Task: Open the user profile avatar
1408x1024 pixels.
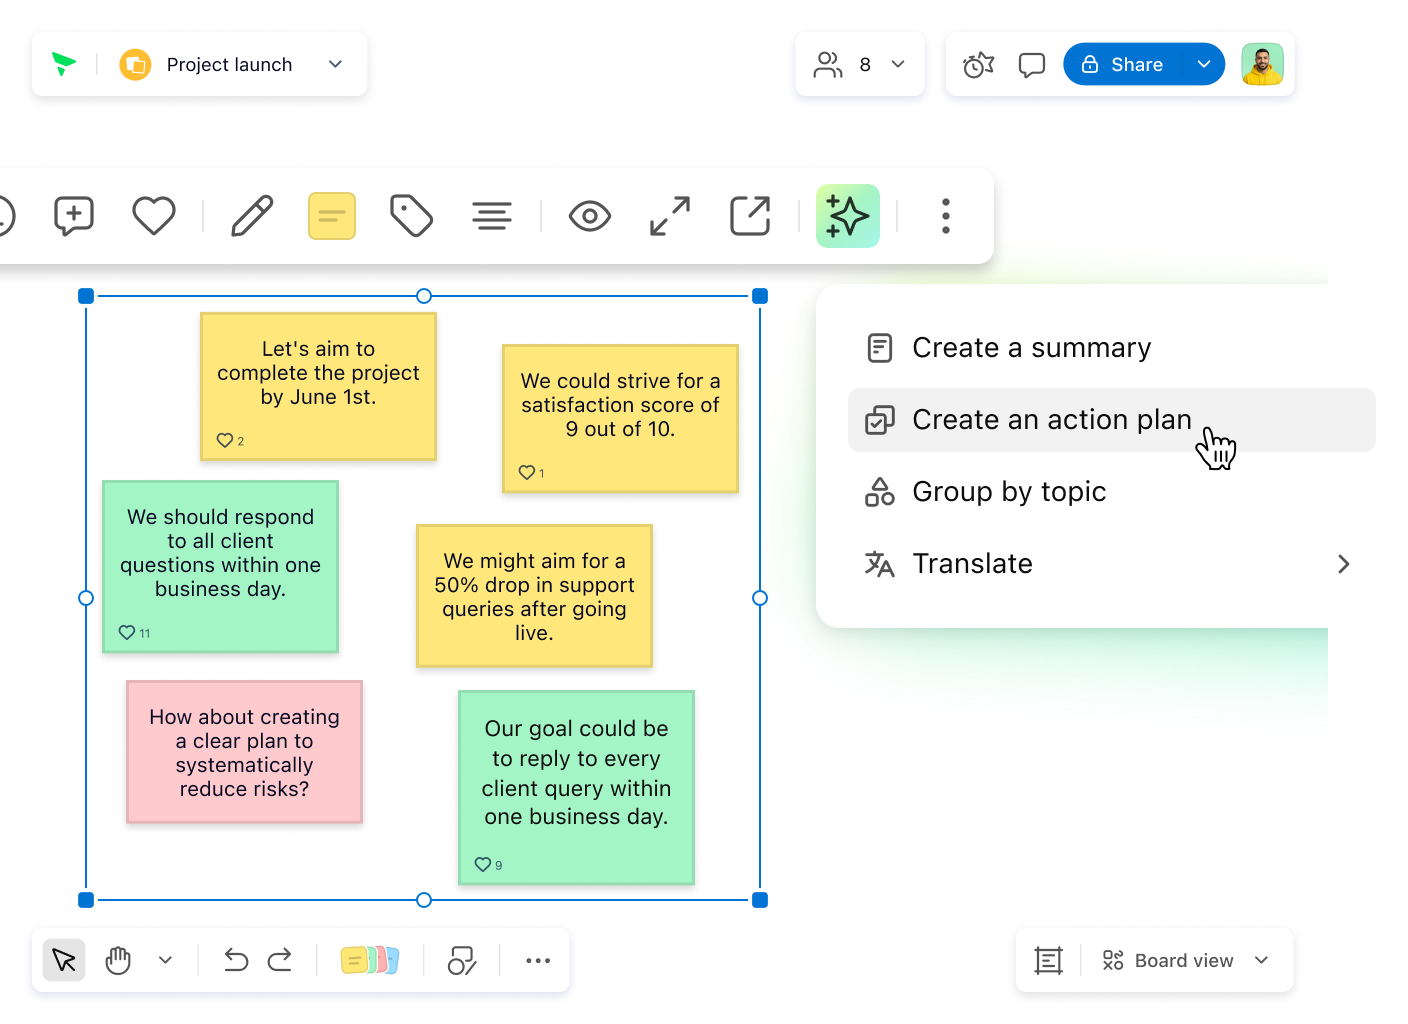Action: [1262, 64]
